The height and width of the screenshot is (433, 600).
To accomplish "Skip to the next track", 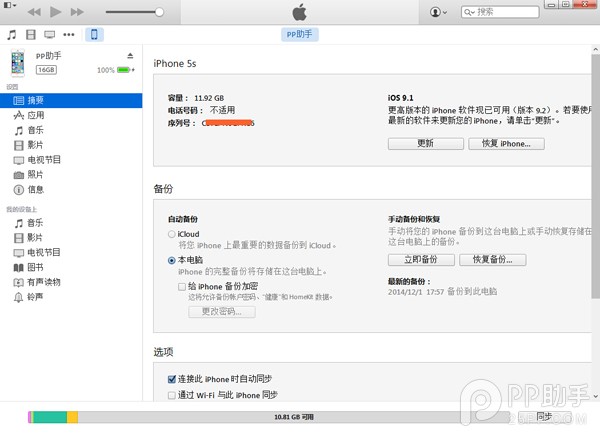I will [x=79, y=12].
